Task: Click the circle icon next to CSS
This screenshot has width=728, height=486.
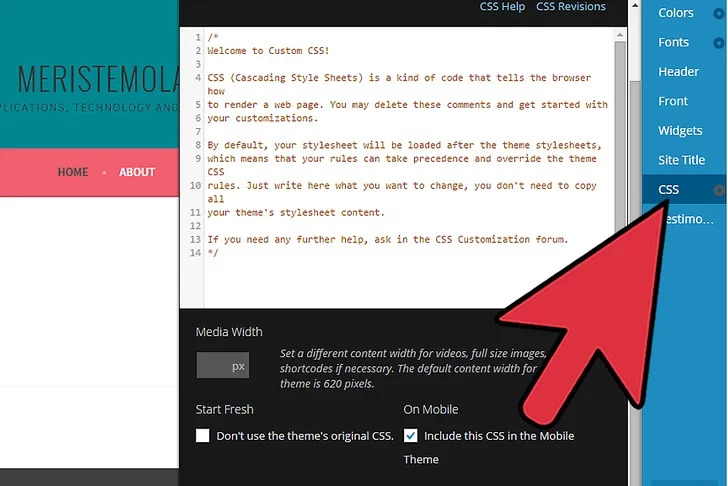Action: click(719, 190)
